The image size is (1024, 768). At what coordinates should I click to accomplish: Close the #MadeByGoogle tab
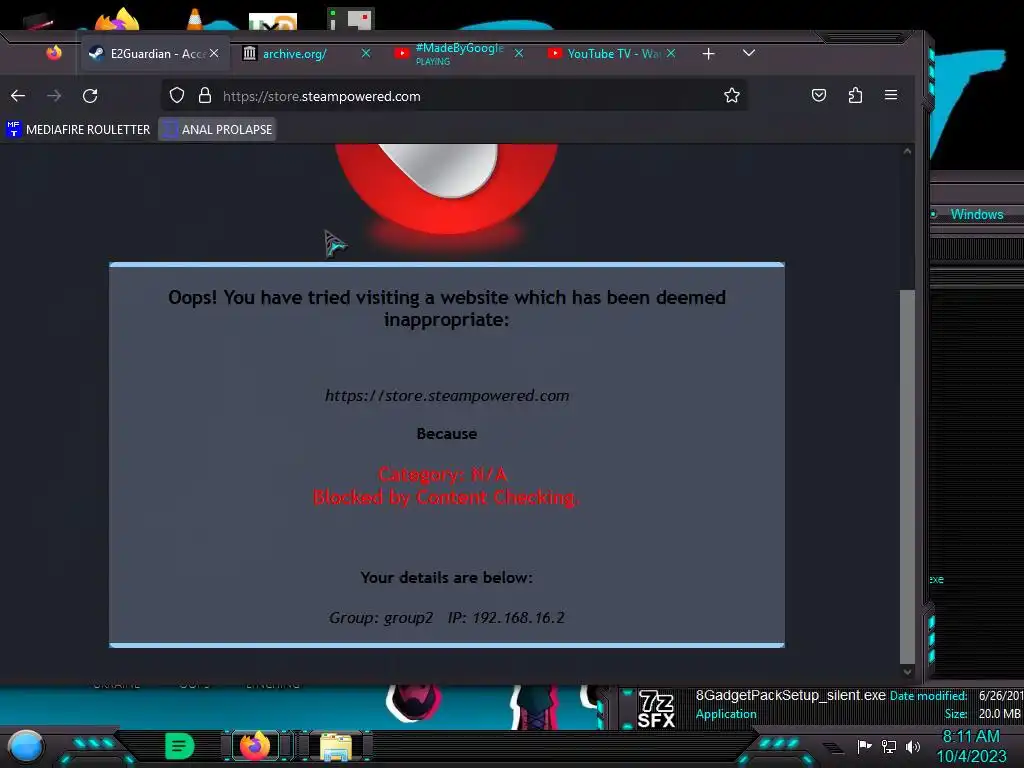click(519, 54)
